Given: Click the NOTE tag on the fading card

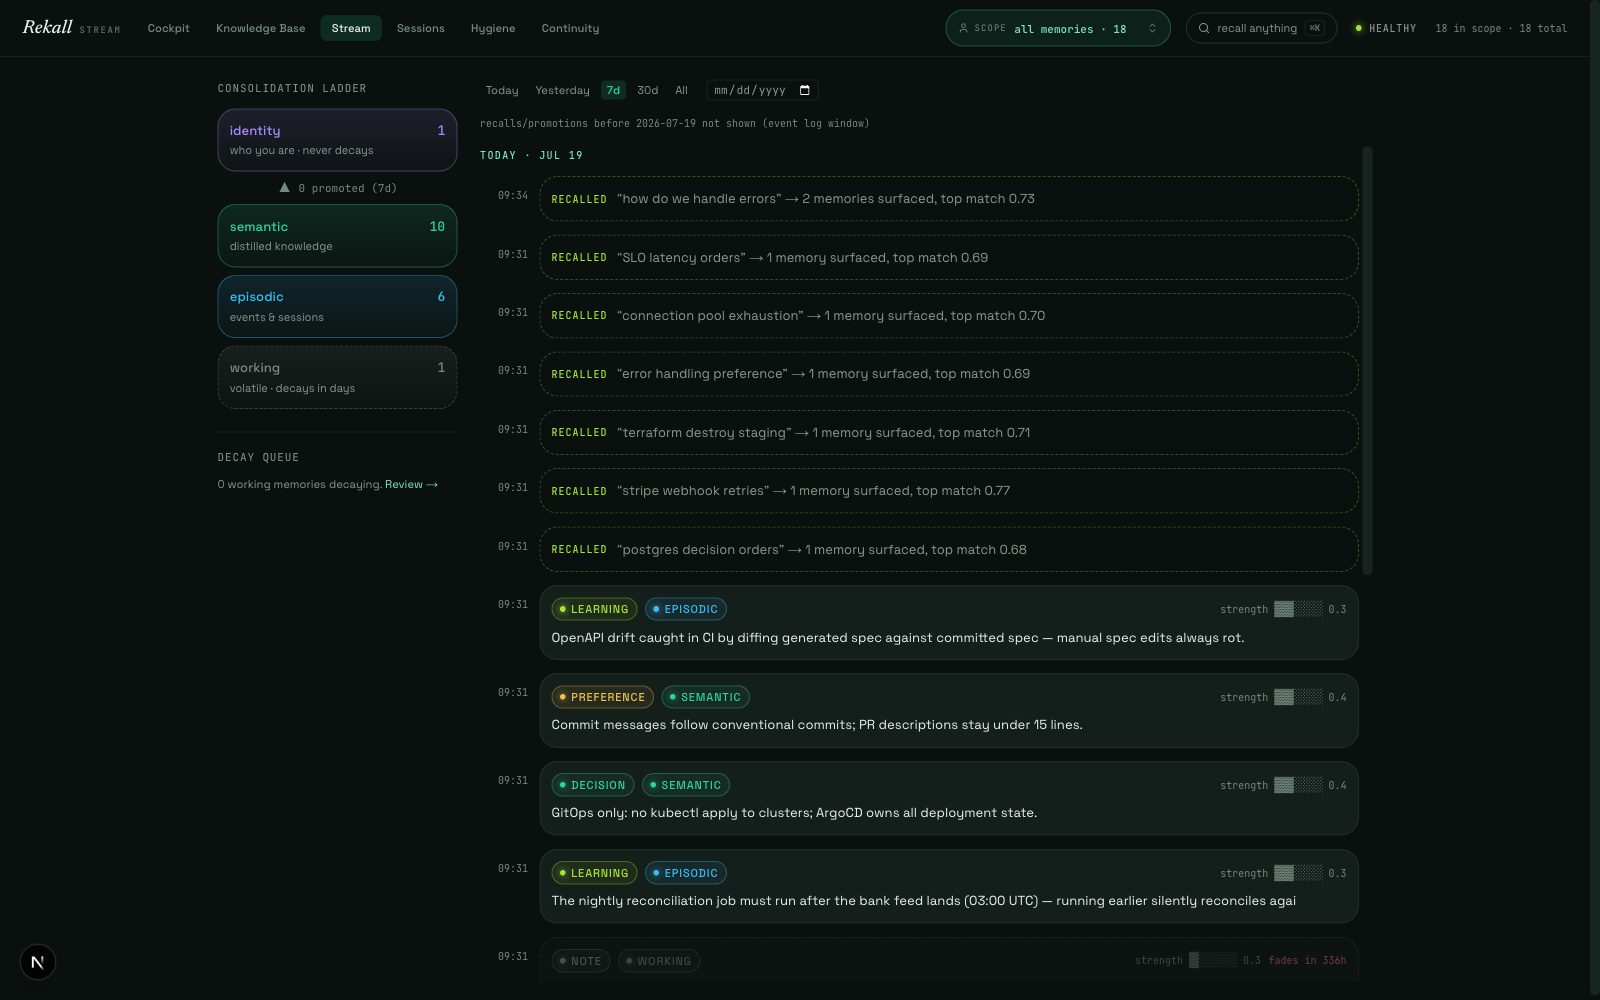Looking at the screenshot, I should pyautogui.click(x=581, y=961).
